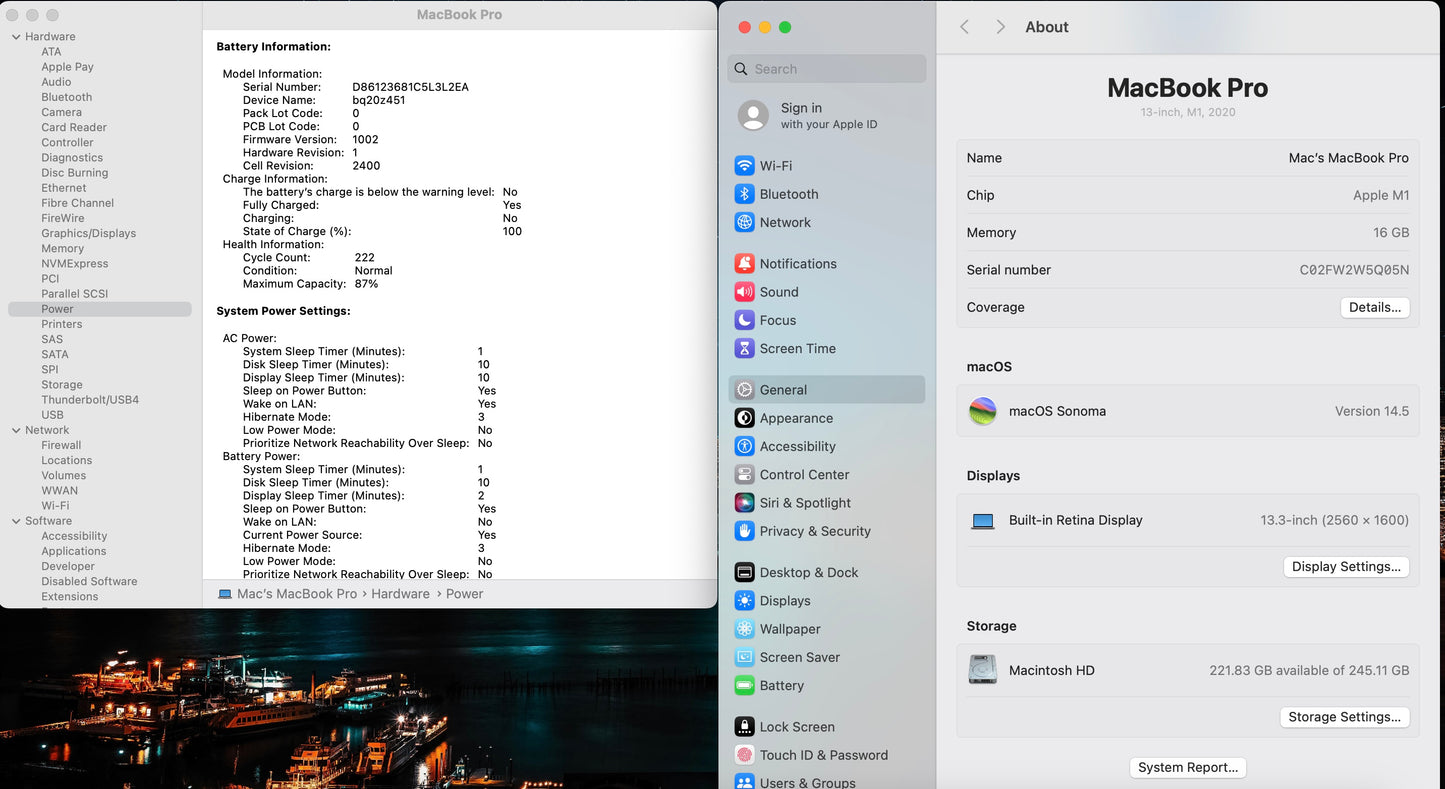Click the Coverage Details button
1445x789 pixels.
pos(1374,308)
